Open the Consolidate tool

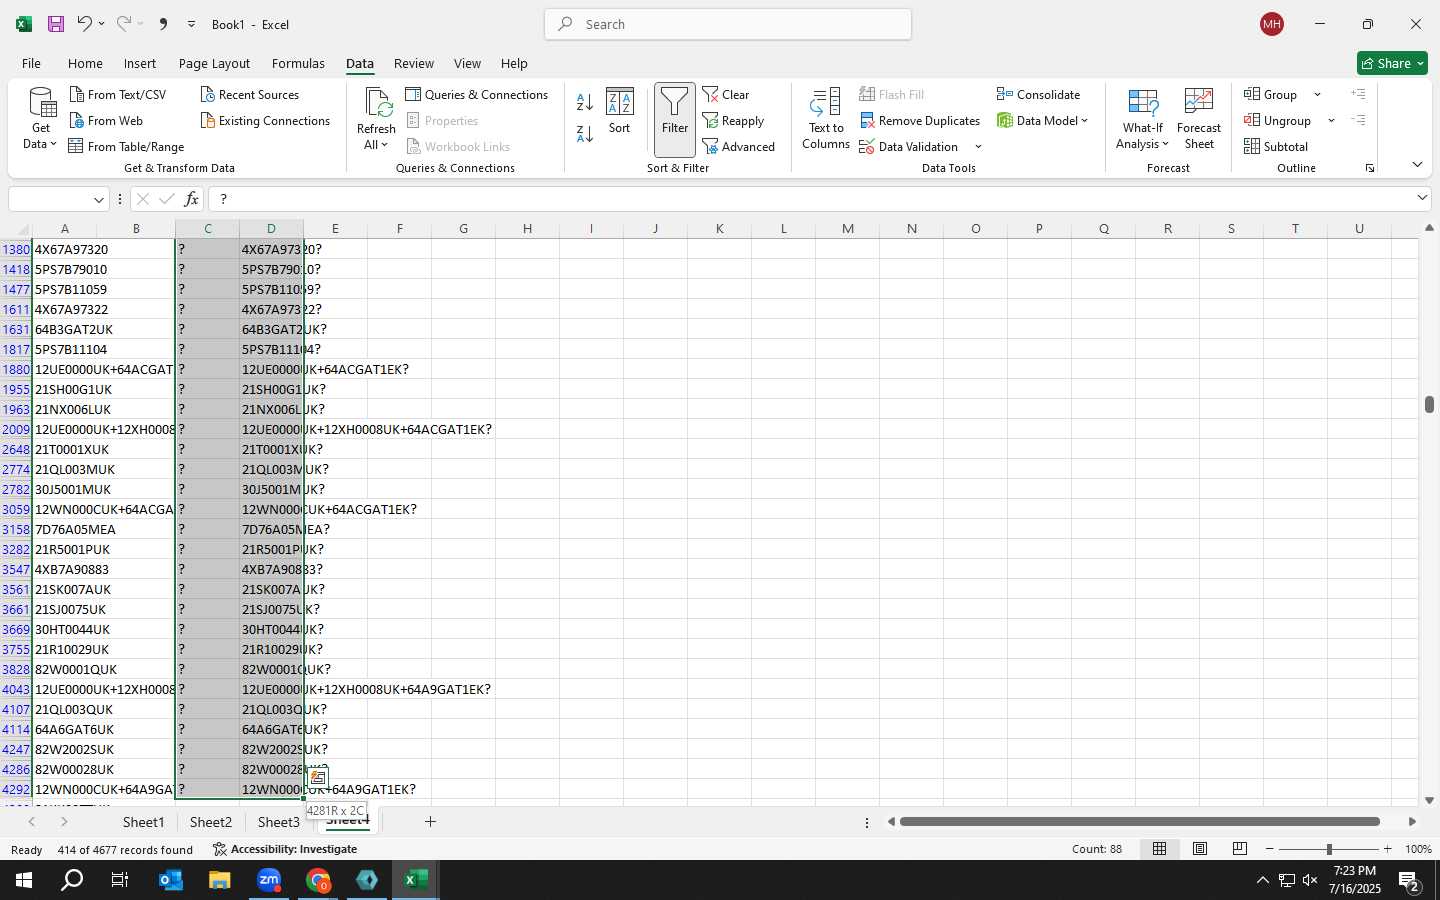1038,94
